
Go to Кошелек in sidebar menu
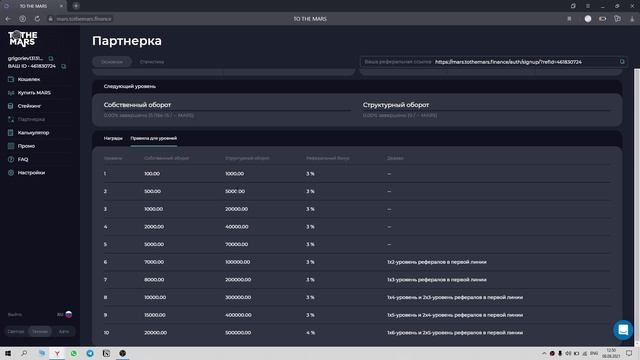click(29, 79)
